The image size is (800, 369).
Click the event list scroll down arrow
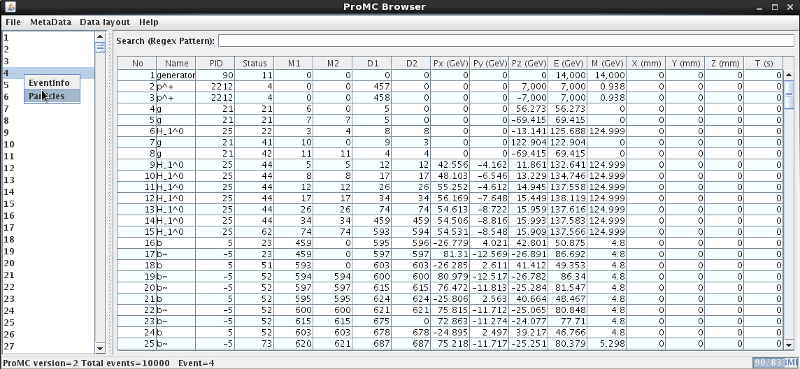click(100, 348)
